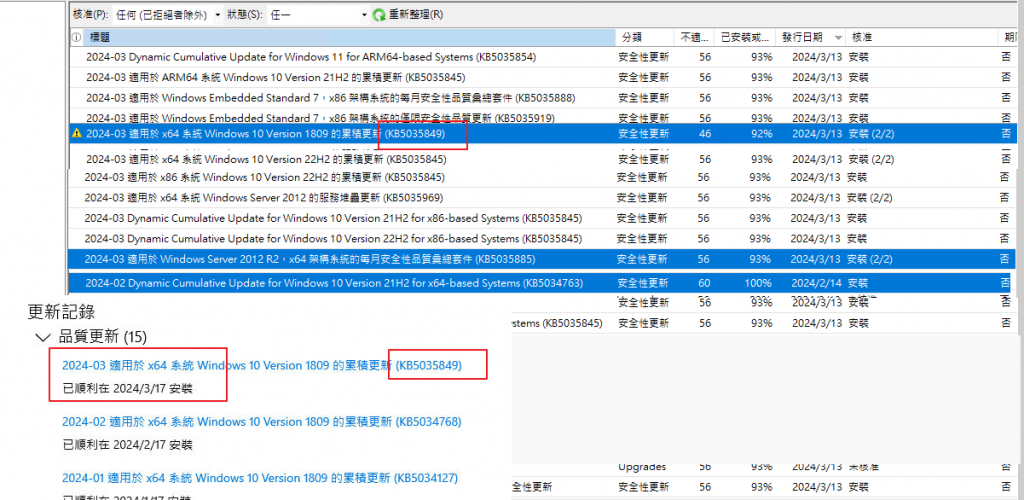The image size is (1024, 500).
Task: Click 安裝 (2/2) in the KB5035849 row
Action: (x=871, y=133)
